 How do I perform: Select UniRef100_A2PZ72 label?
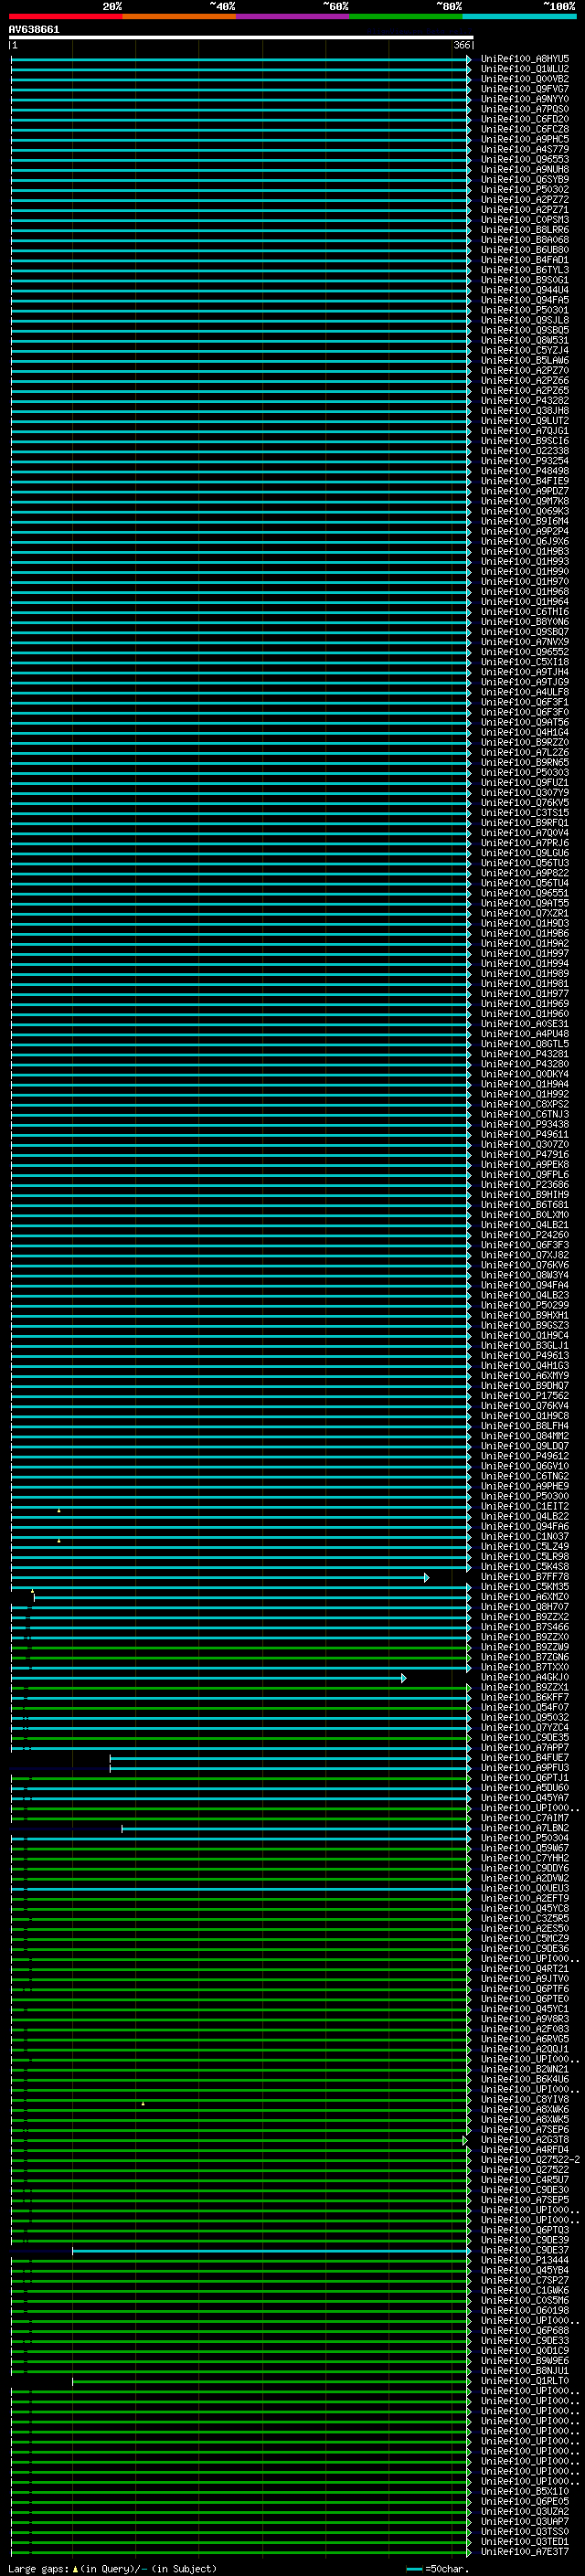point(524,199)
